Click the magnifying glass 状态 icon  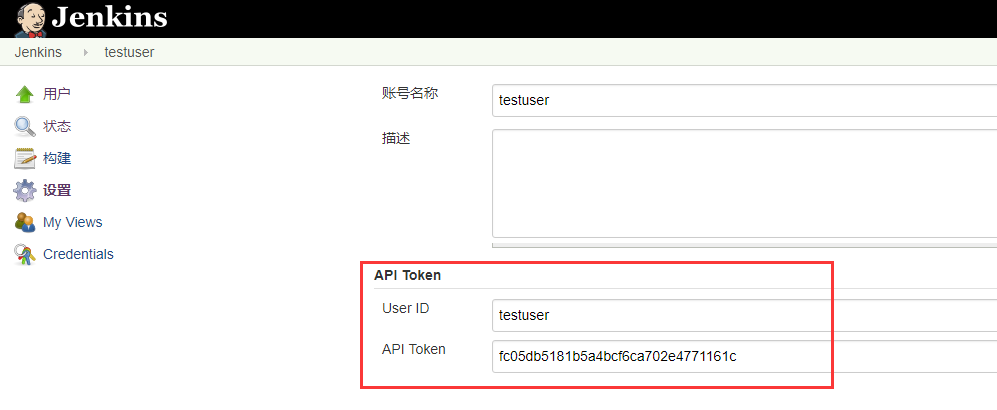tap(25, 127)
